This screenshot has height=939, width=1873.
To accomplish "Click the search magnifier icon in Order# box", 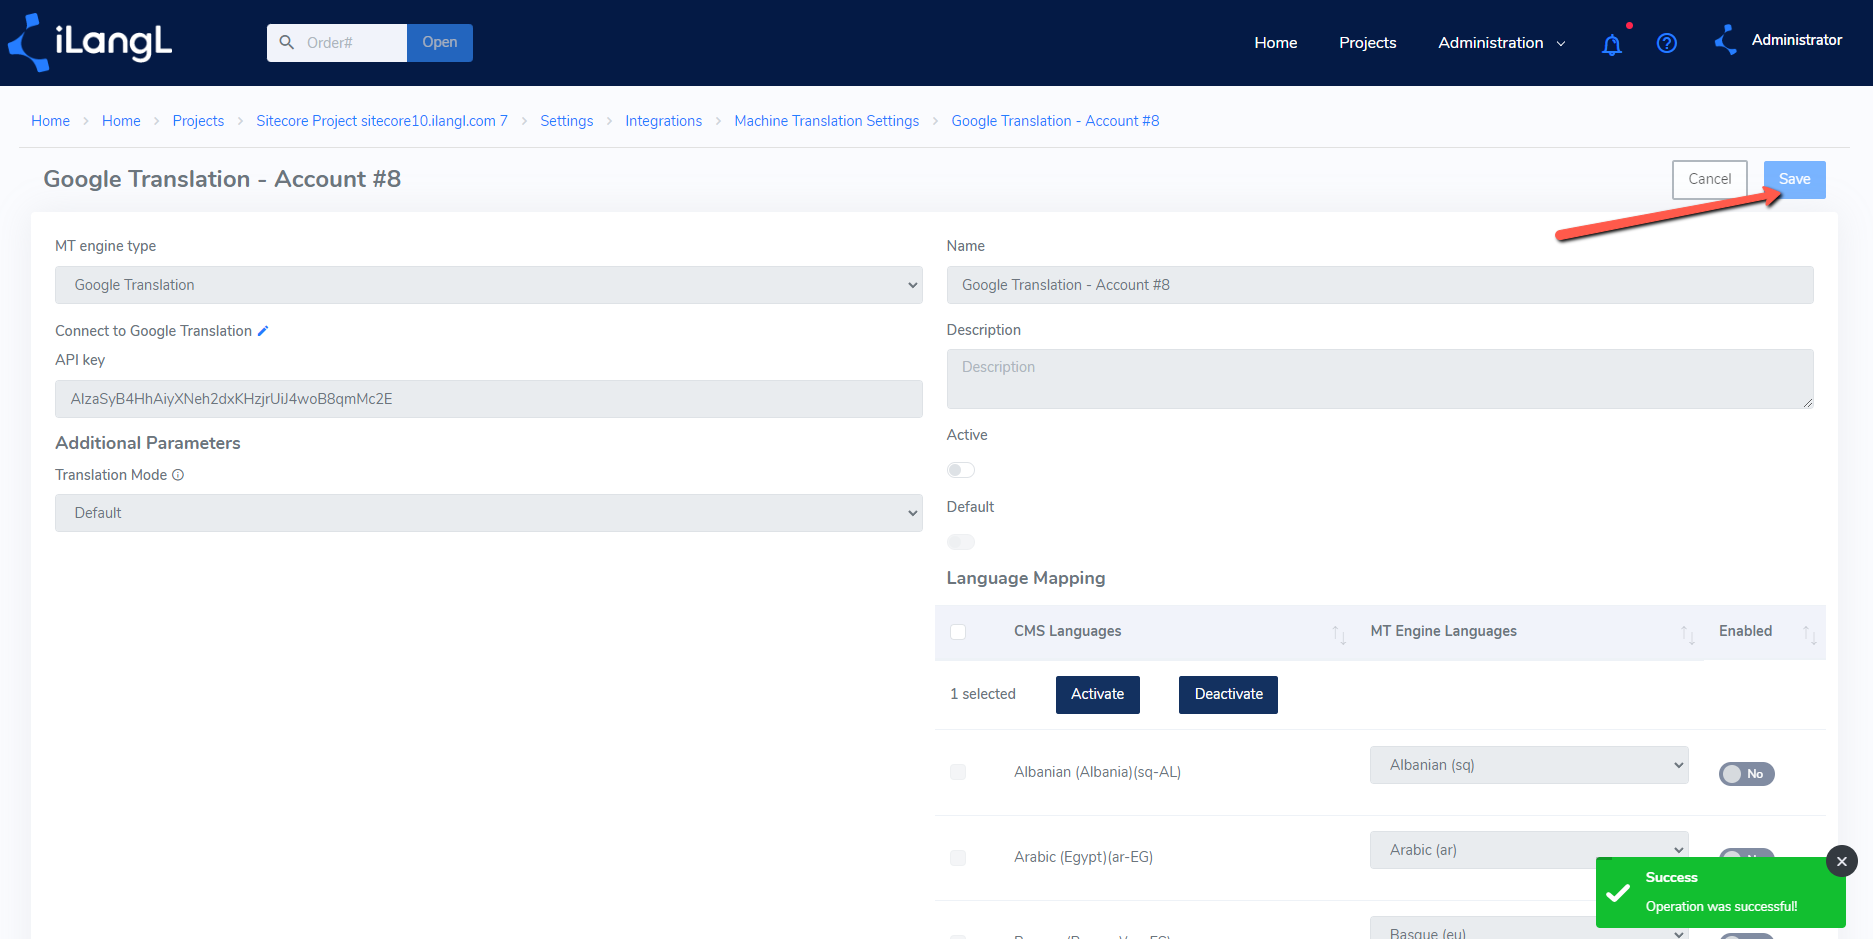I will pos(287,42).
